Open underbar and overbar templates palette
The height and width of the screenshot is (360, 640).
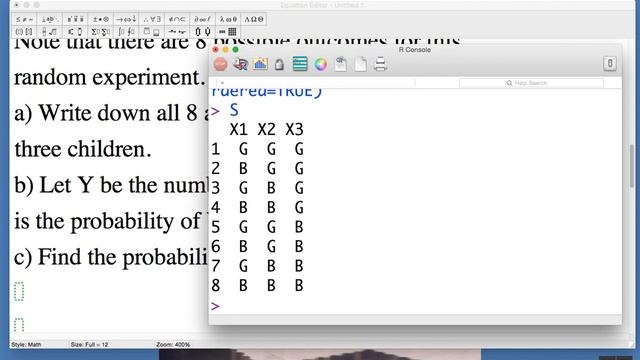click(151, 31)
